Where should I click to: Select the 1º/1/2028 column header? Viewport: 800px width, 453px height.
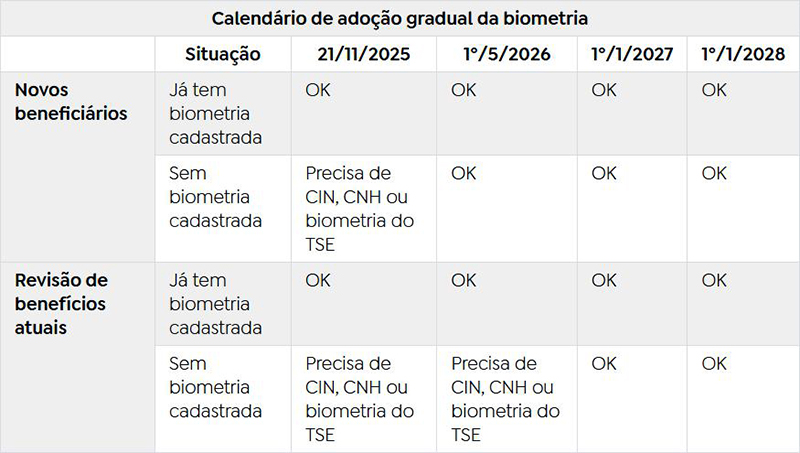(743, 54)
